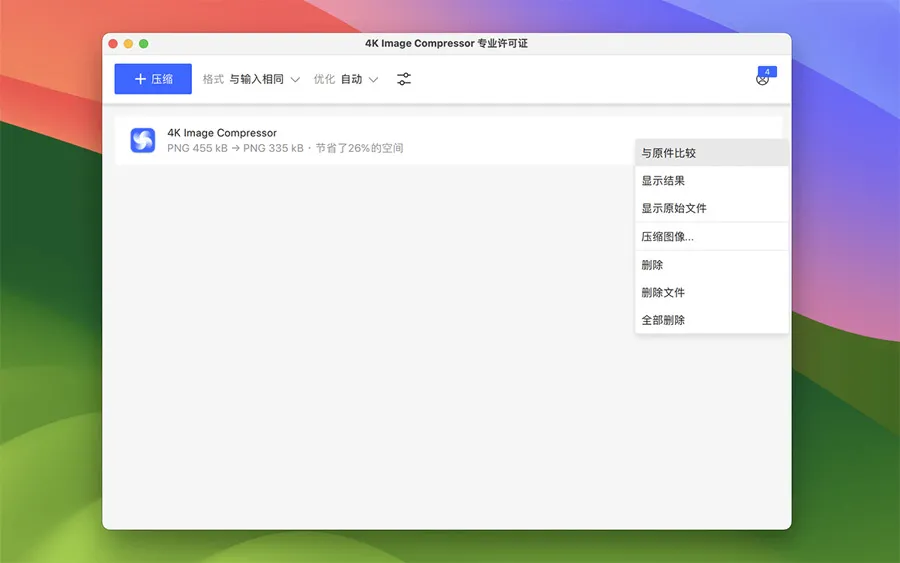Click the blue badge showing 4
Image resolution: width=900 pixels, height=563 pixels.
[x=767, y=71]
